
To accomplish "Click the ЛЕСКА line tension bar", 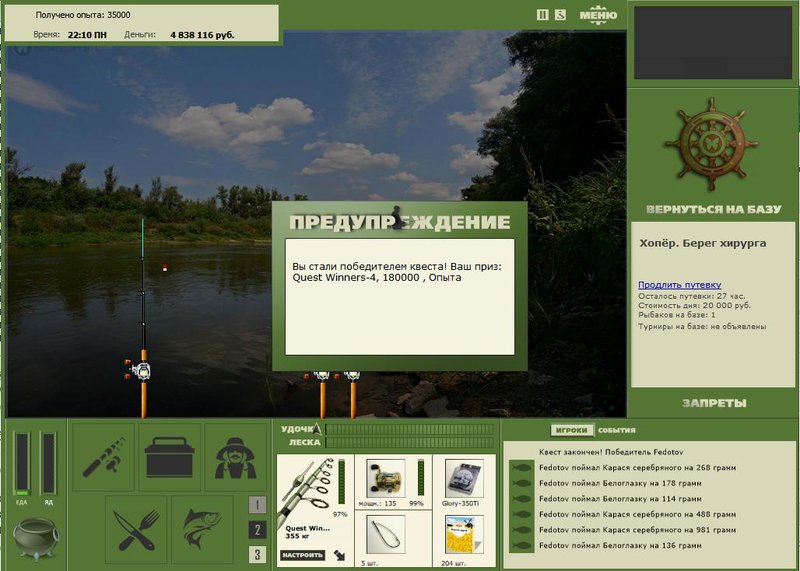I will pos(410,442).
